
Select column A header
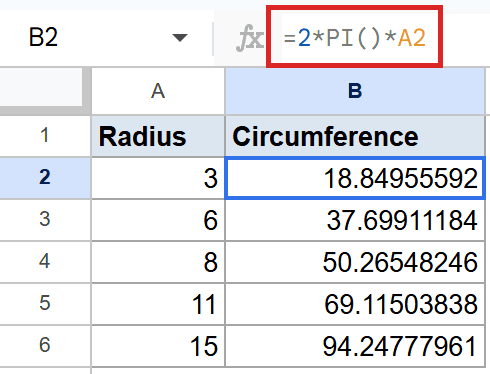158,91
